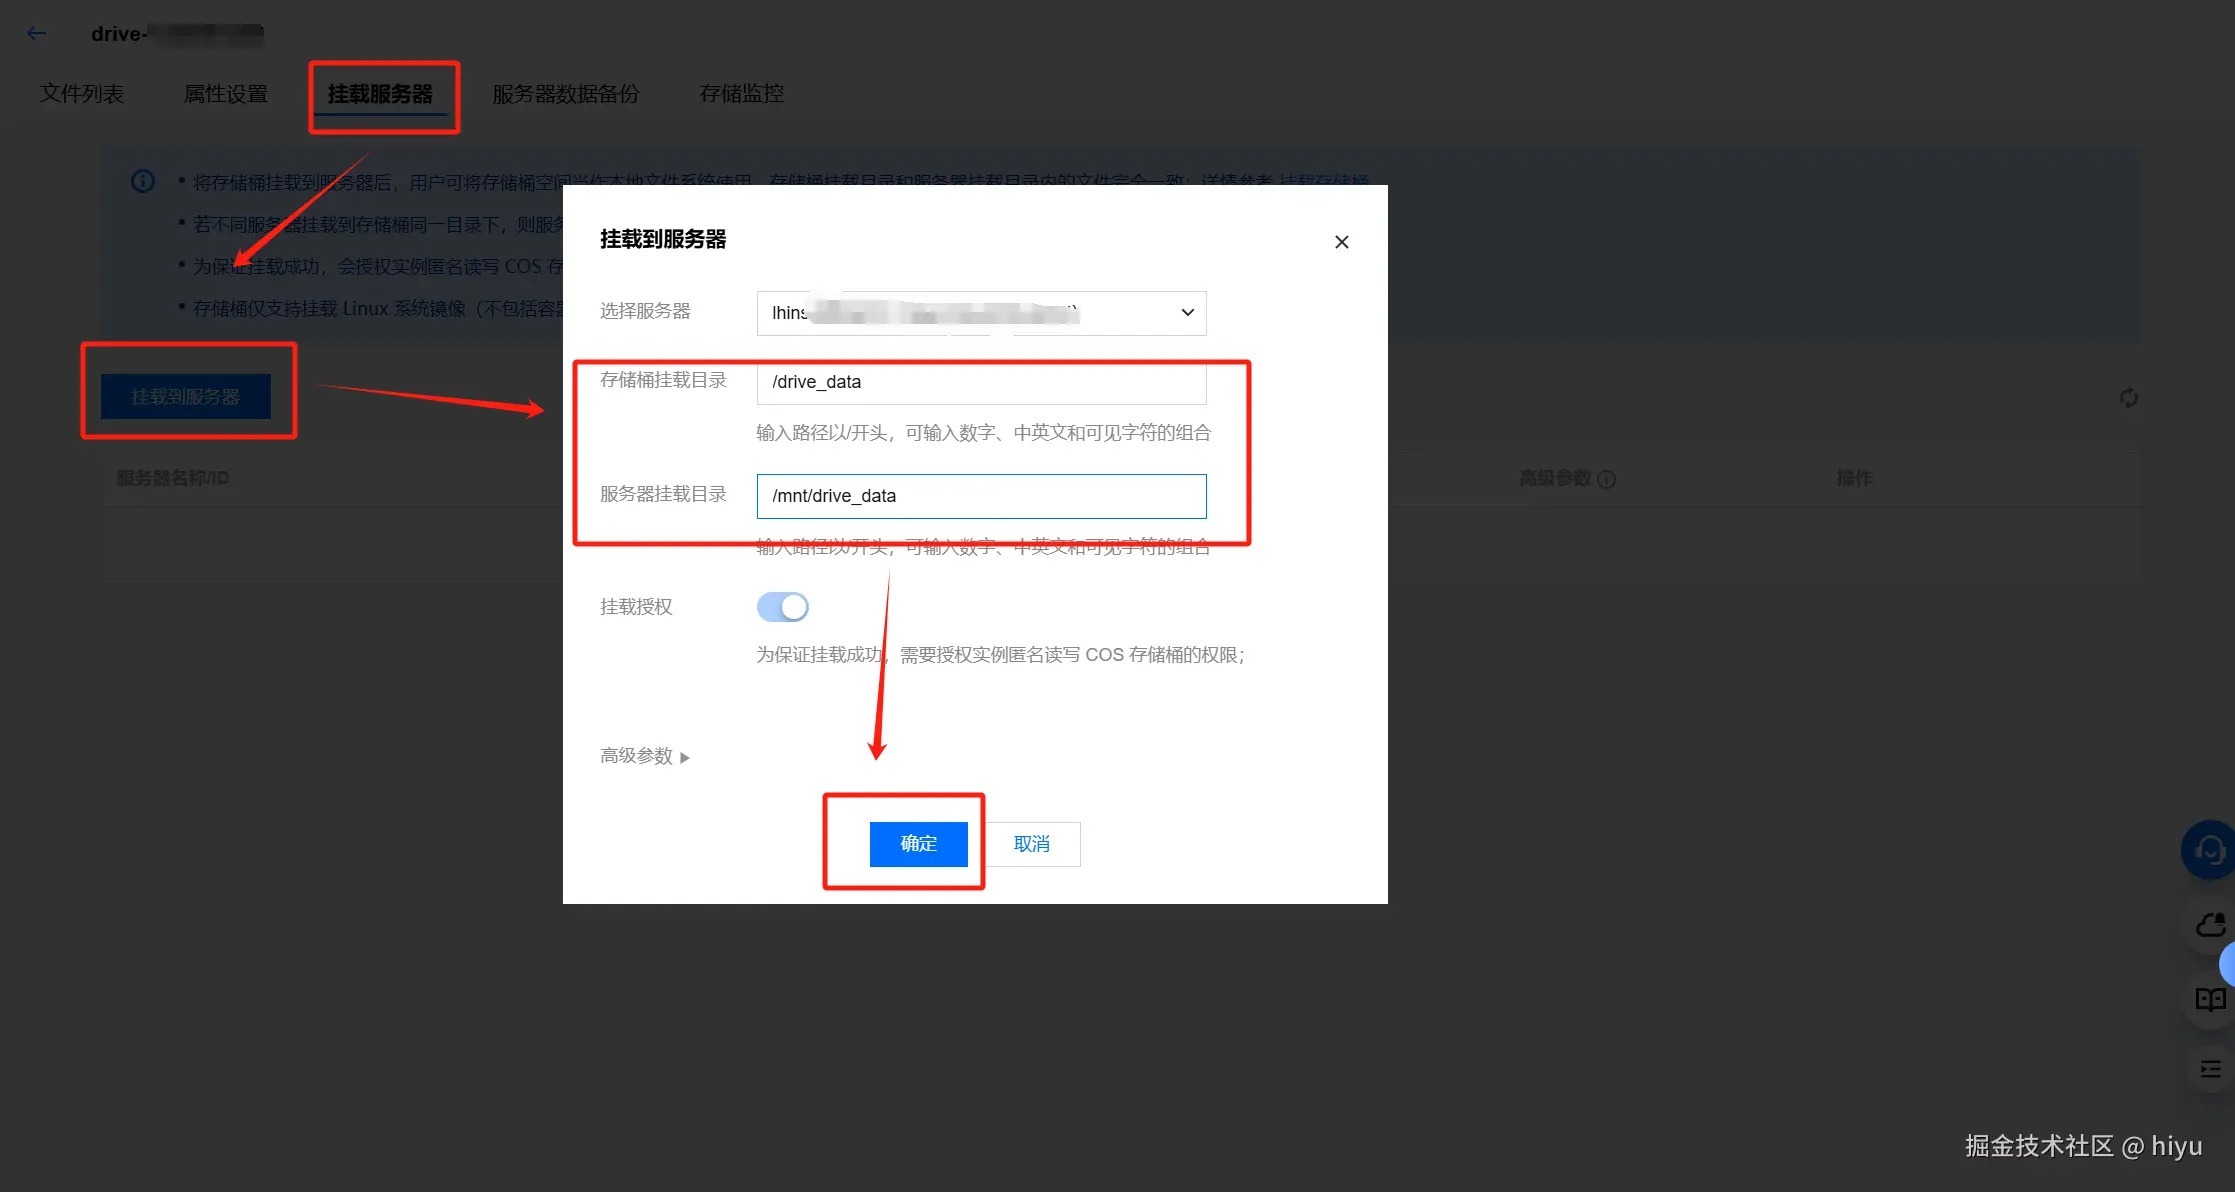This screenshot has height=1192, width=2235.
Task: Switch to 服务器数据备份 tab
Action: [565, 94]
